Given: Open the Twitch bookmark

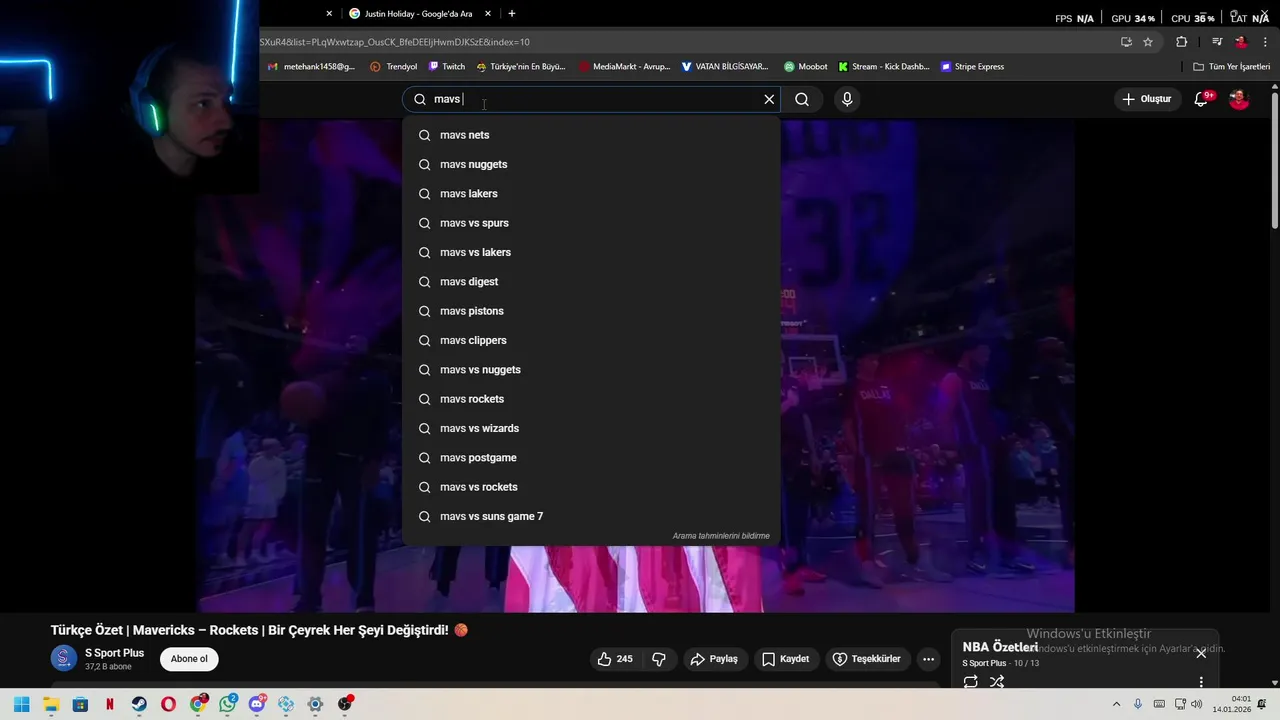Looking at the screenshot, I should click(447, 67).
